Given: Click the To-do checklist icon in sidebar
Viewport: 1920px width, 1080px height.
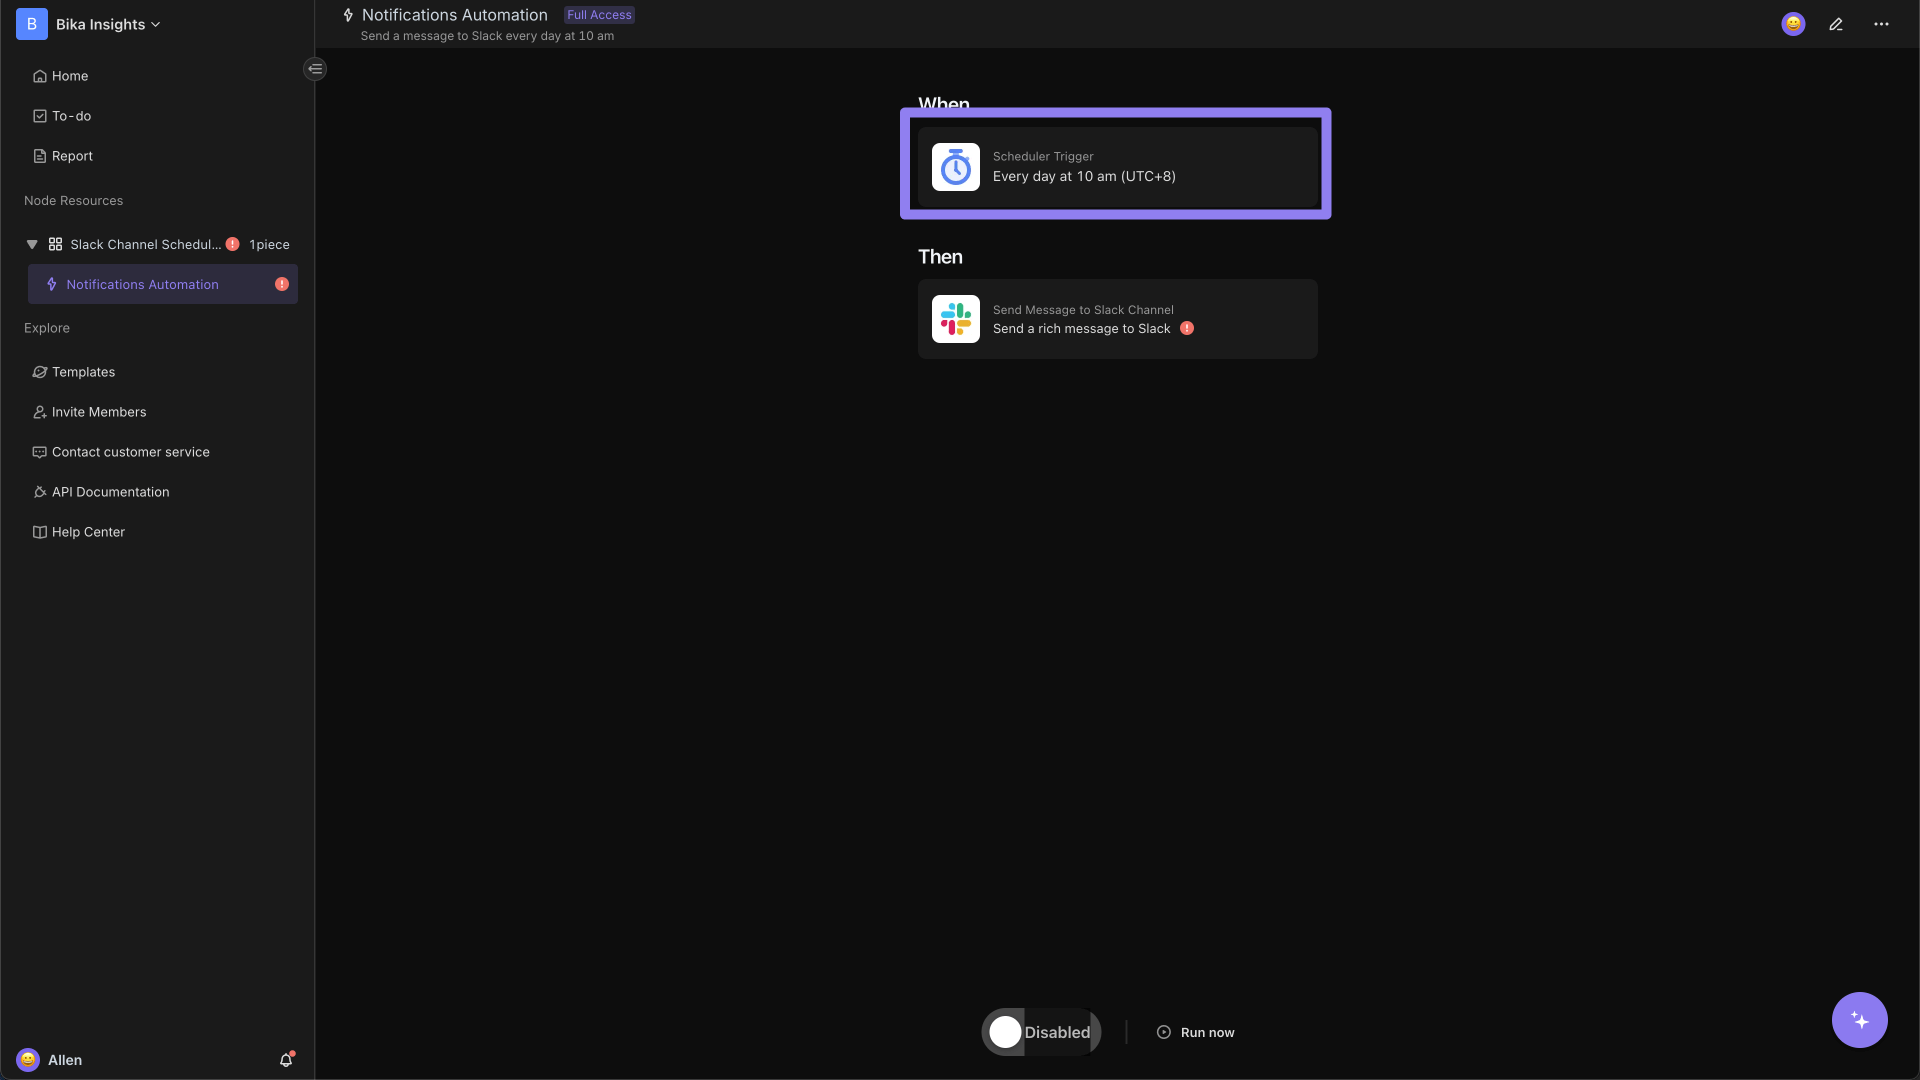Looking at the screenshot, I should (x=40, y=116).
